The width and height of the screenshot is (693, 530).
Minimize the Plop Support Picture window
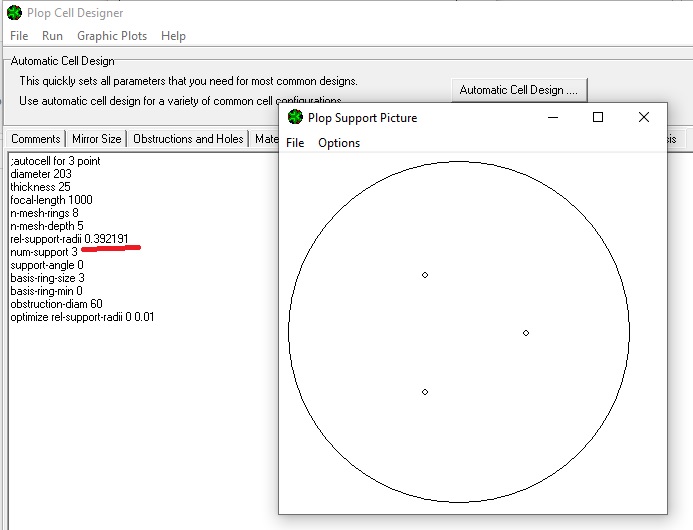(553, 117)
